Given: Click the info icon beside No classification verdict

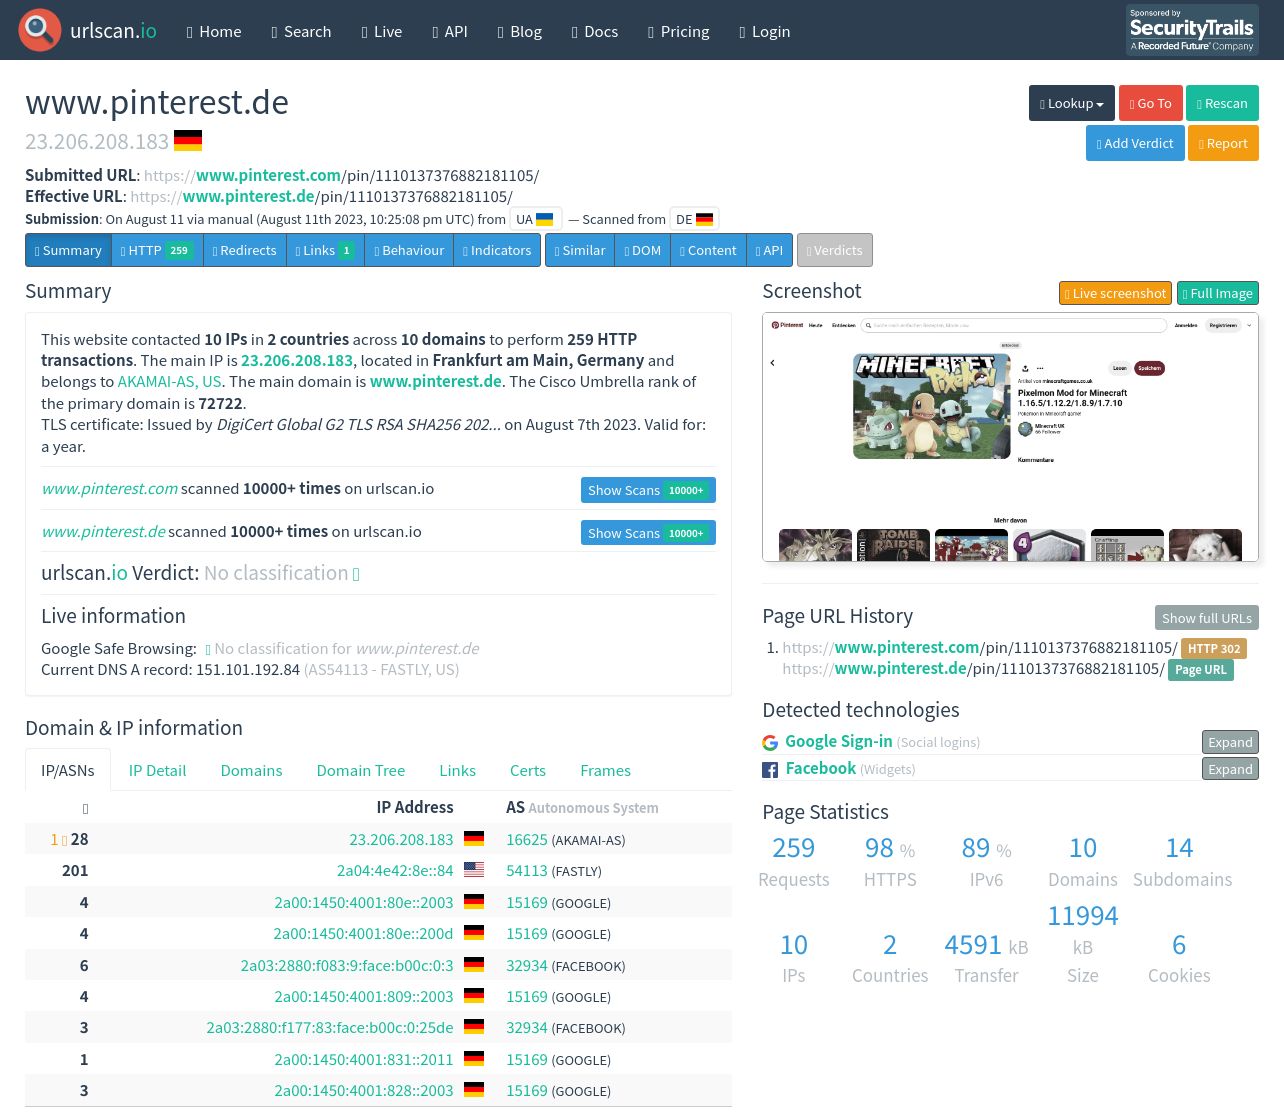Looking at the screenshot, I should (356, 574).
